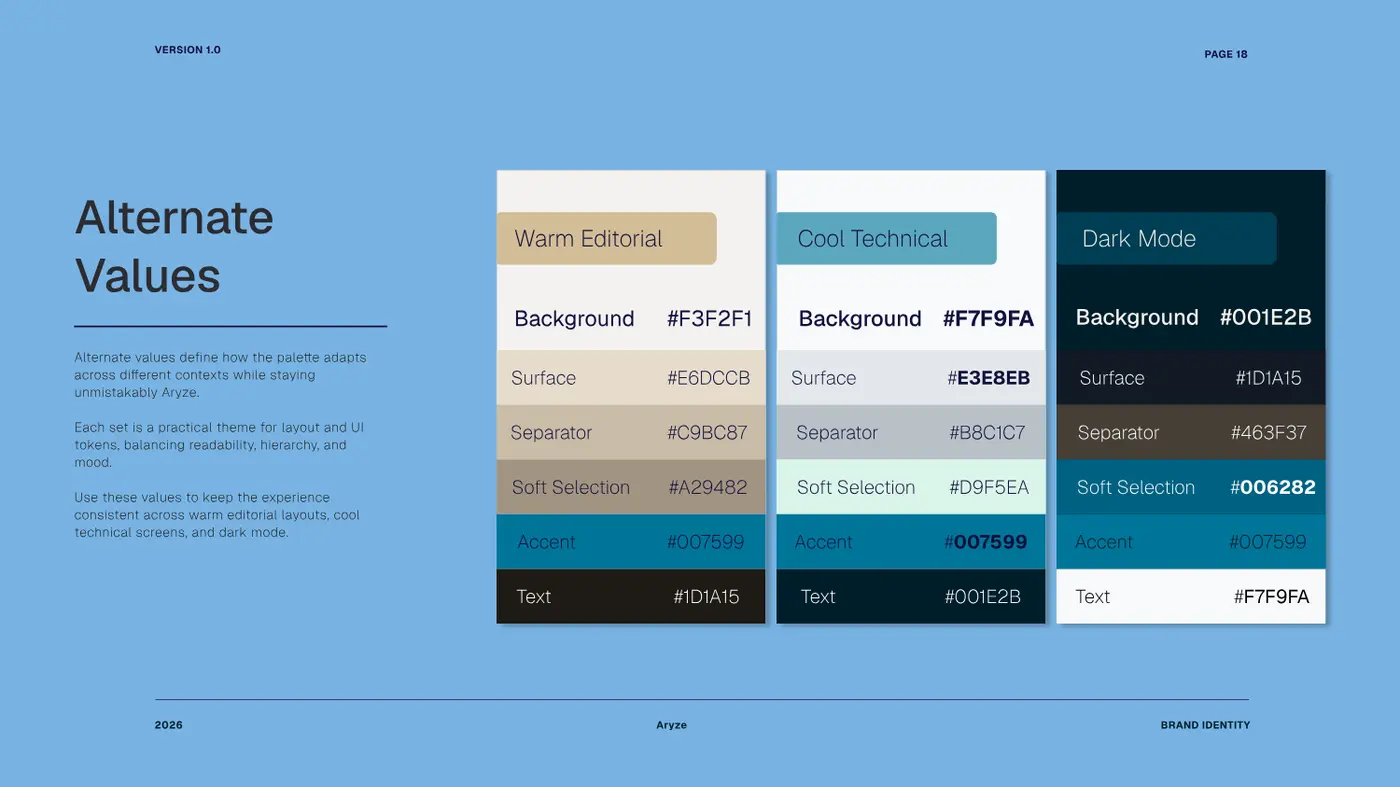Click the Alternate Values heading

[x=174, y=246]
